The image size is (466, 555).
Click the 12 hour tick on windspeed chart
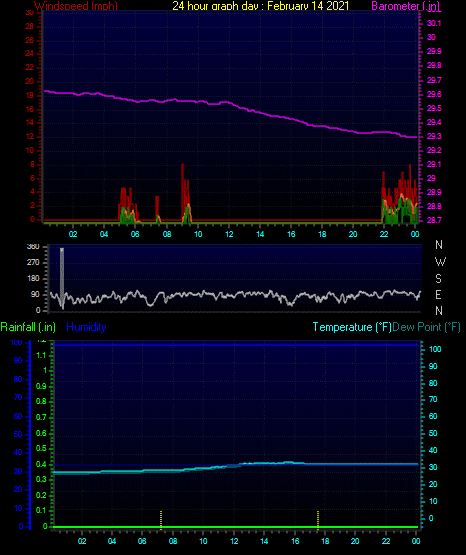click(229, 234)
